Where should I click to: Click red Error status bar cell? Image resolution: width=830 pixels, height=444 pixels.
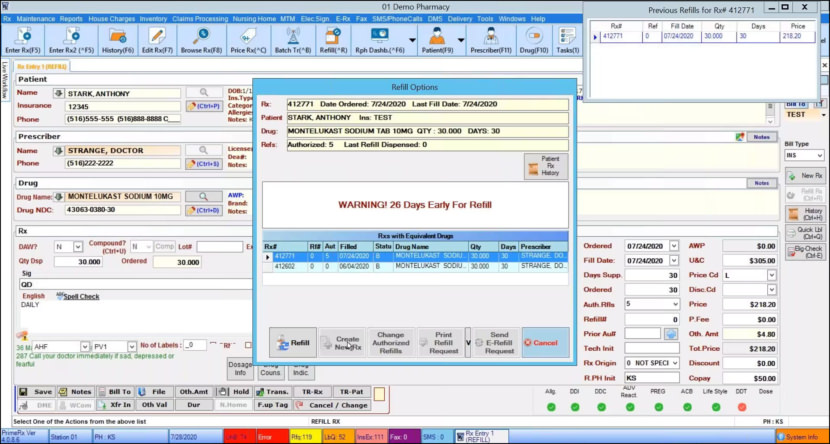click(x=273, y=437)
